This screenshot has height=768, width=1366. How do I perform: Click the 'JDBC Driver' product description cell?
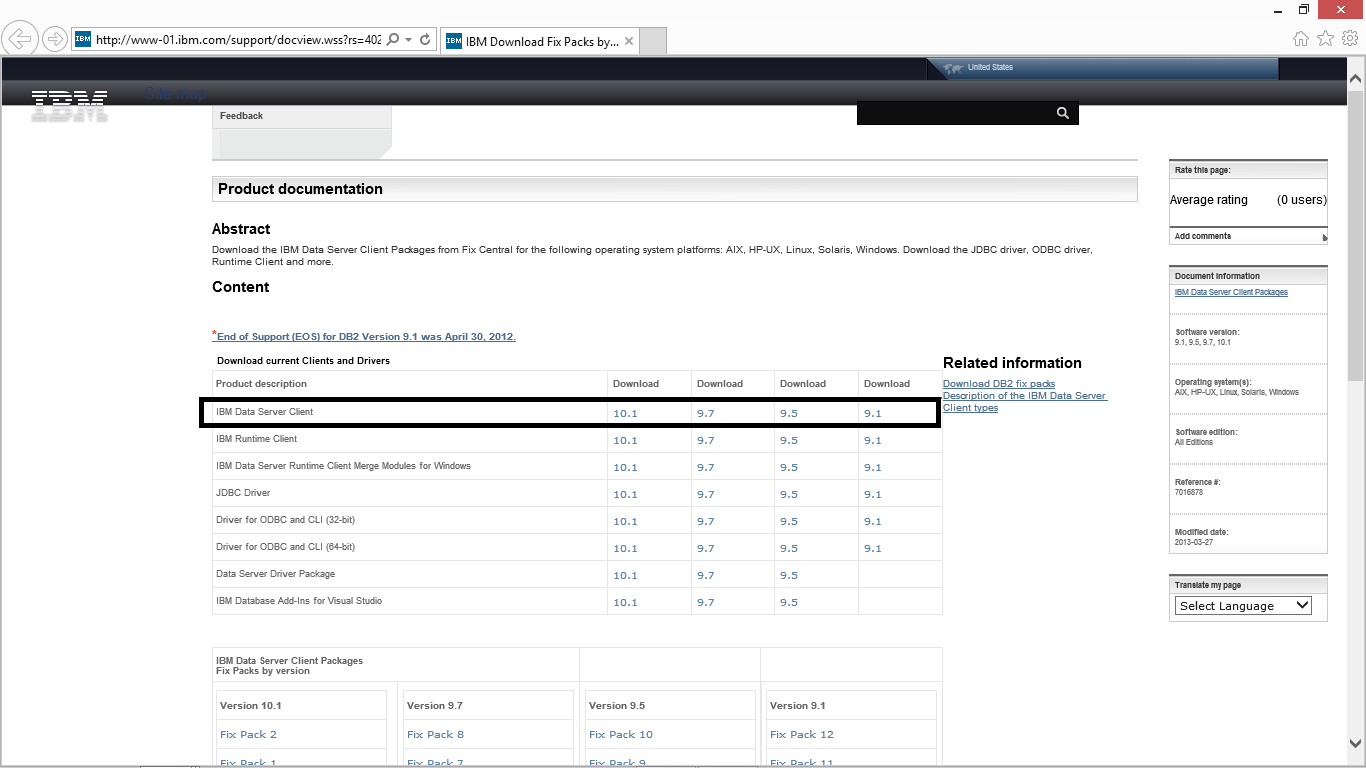[410, 493]
